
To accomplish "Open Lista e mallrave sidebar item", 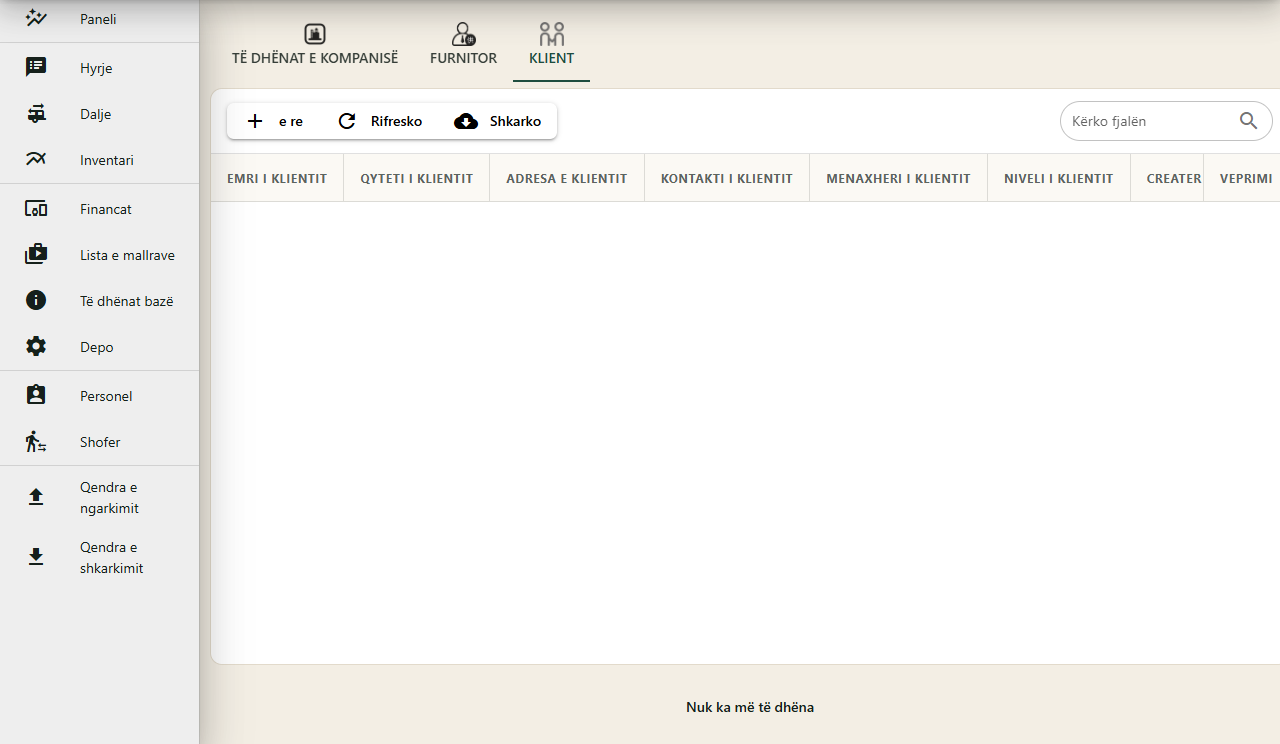I will click(99, 255).
